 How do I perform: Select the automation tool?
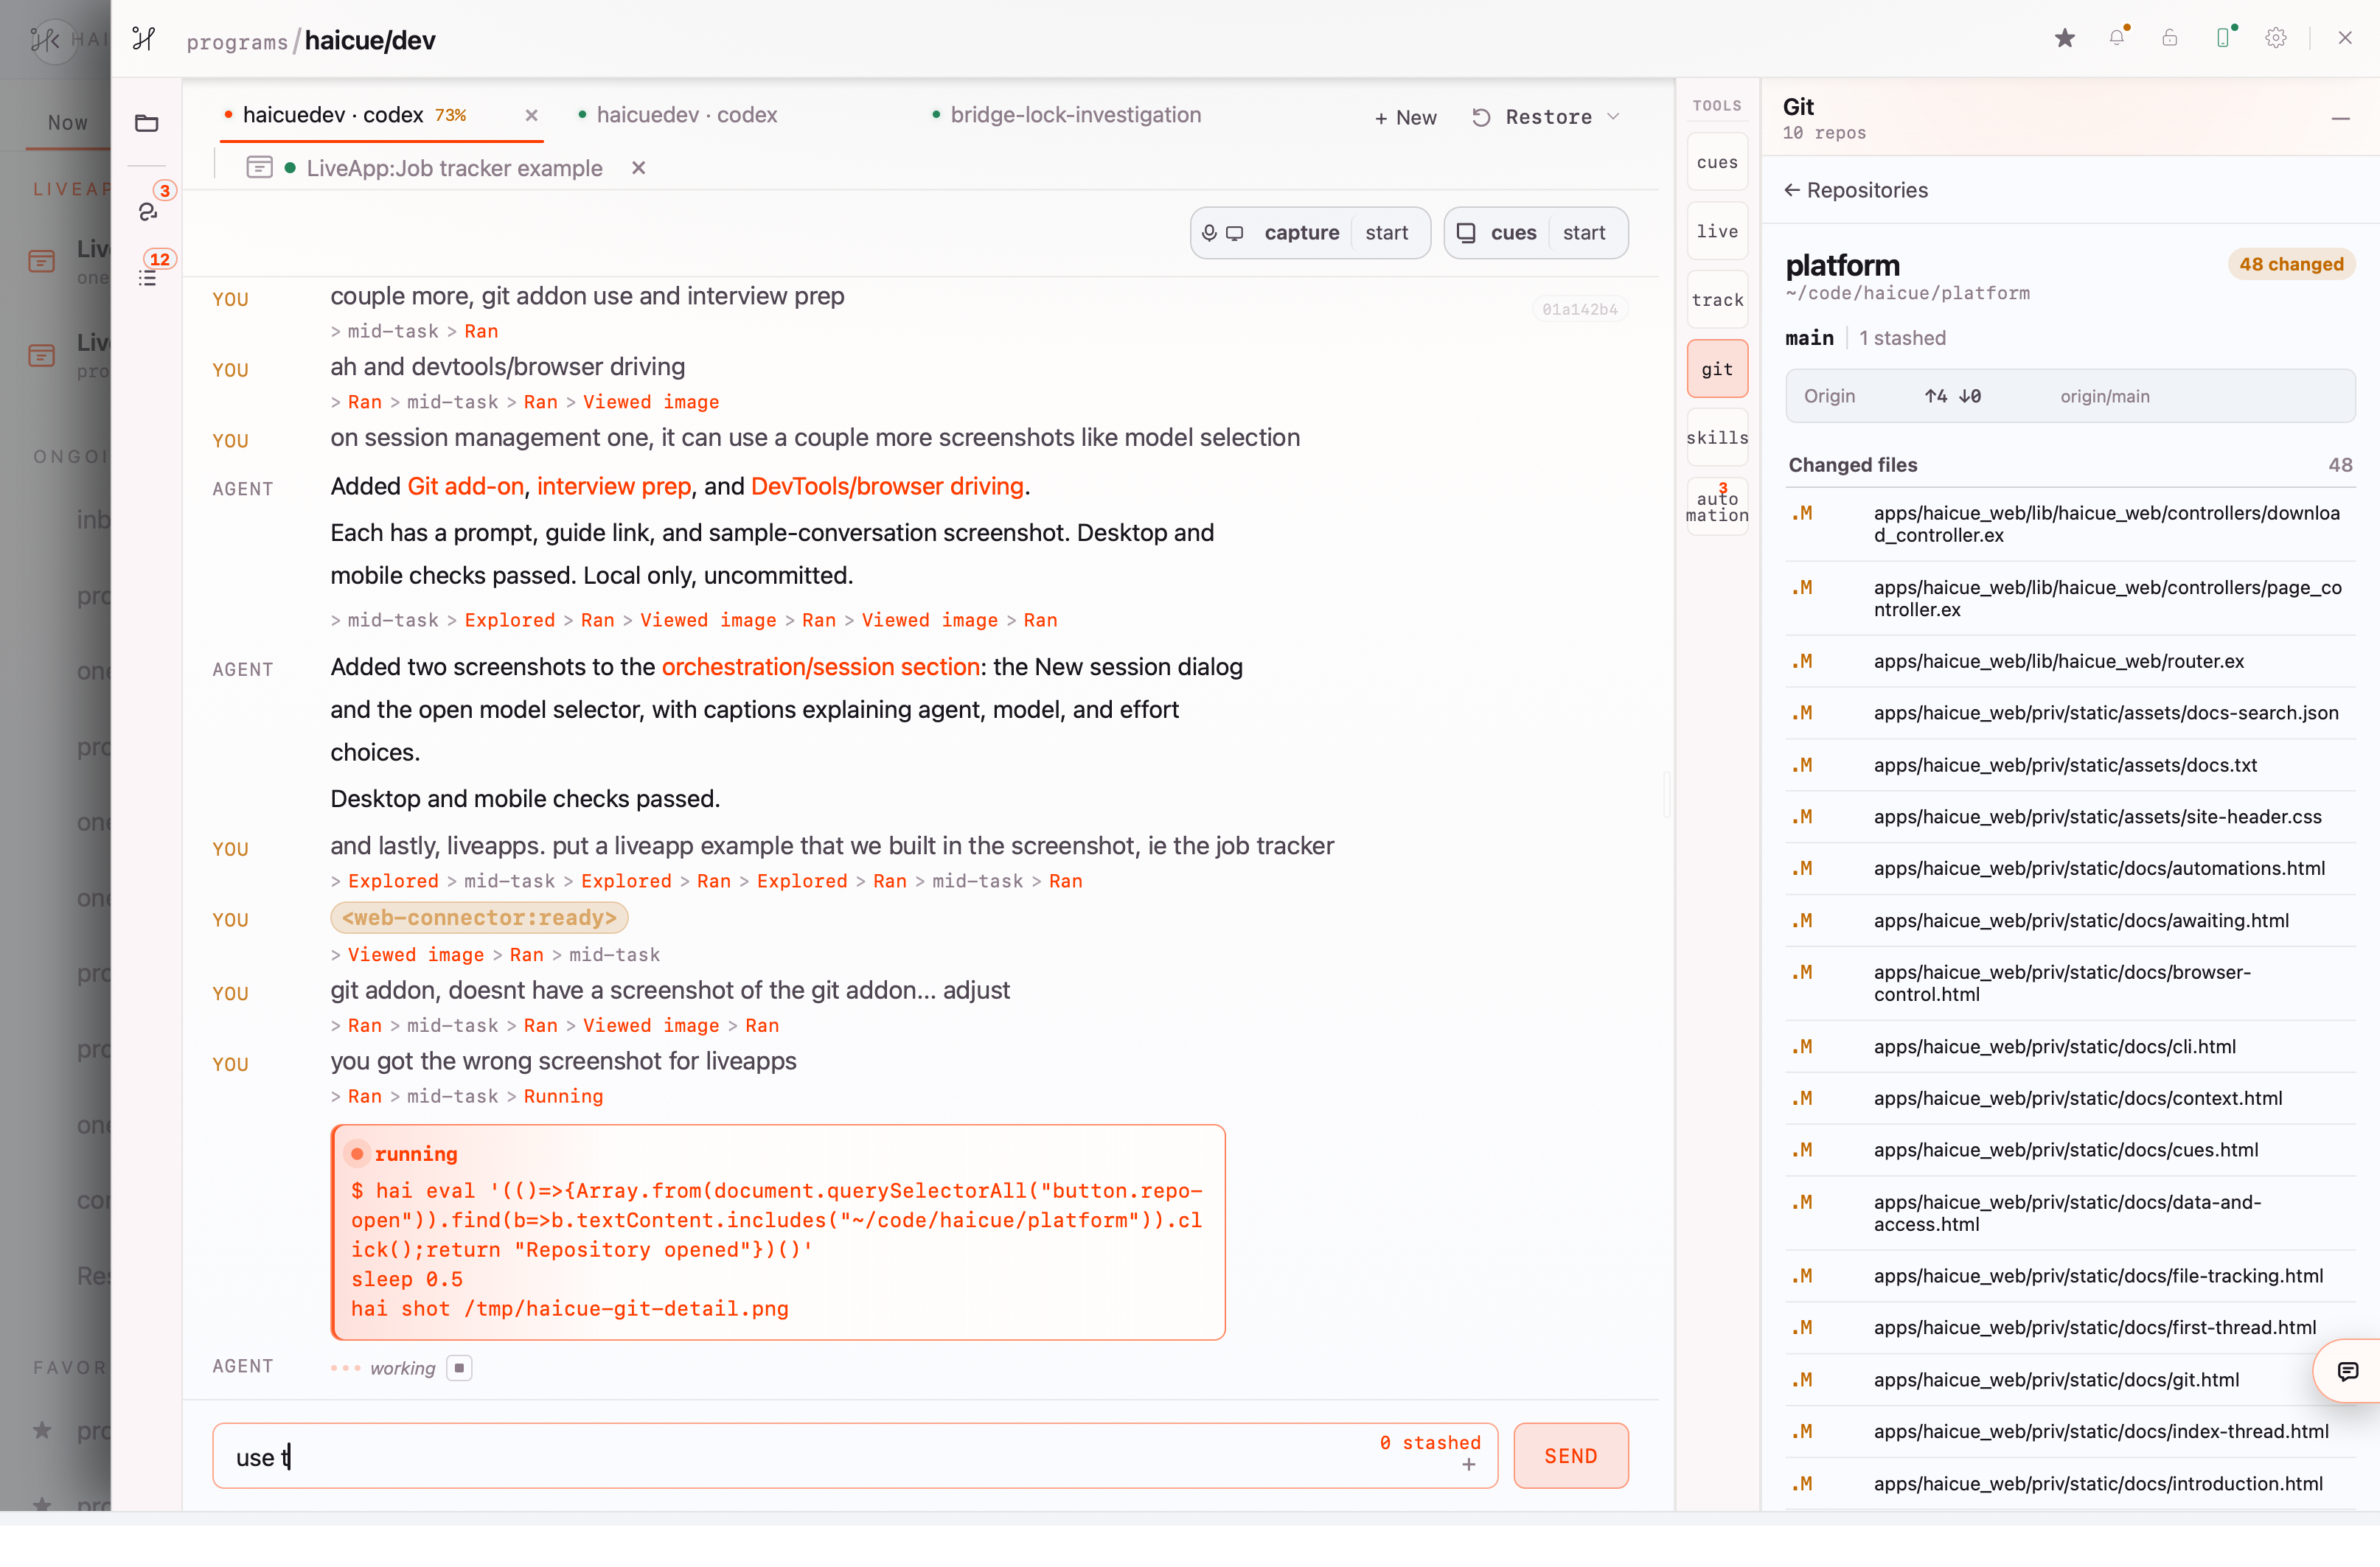point(1717,506)
